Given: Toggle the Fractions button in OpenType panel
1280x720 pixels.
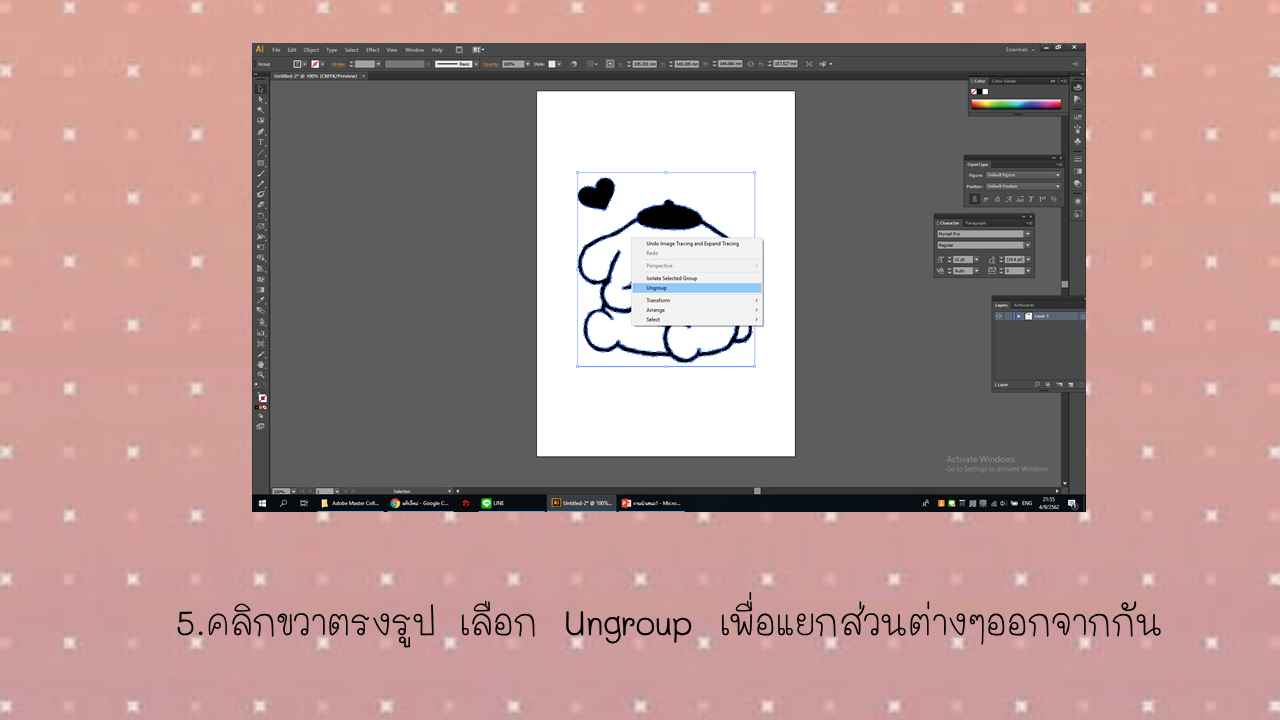Looking at the screenshot, I should (1053, 199).
